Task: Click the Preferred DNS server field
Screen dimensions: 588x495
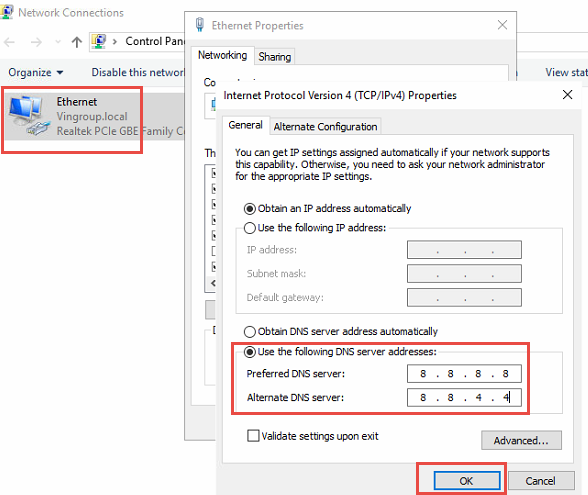Action: (464, 374)
